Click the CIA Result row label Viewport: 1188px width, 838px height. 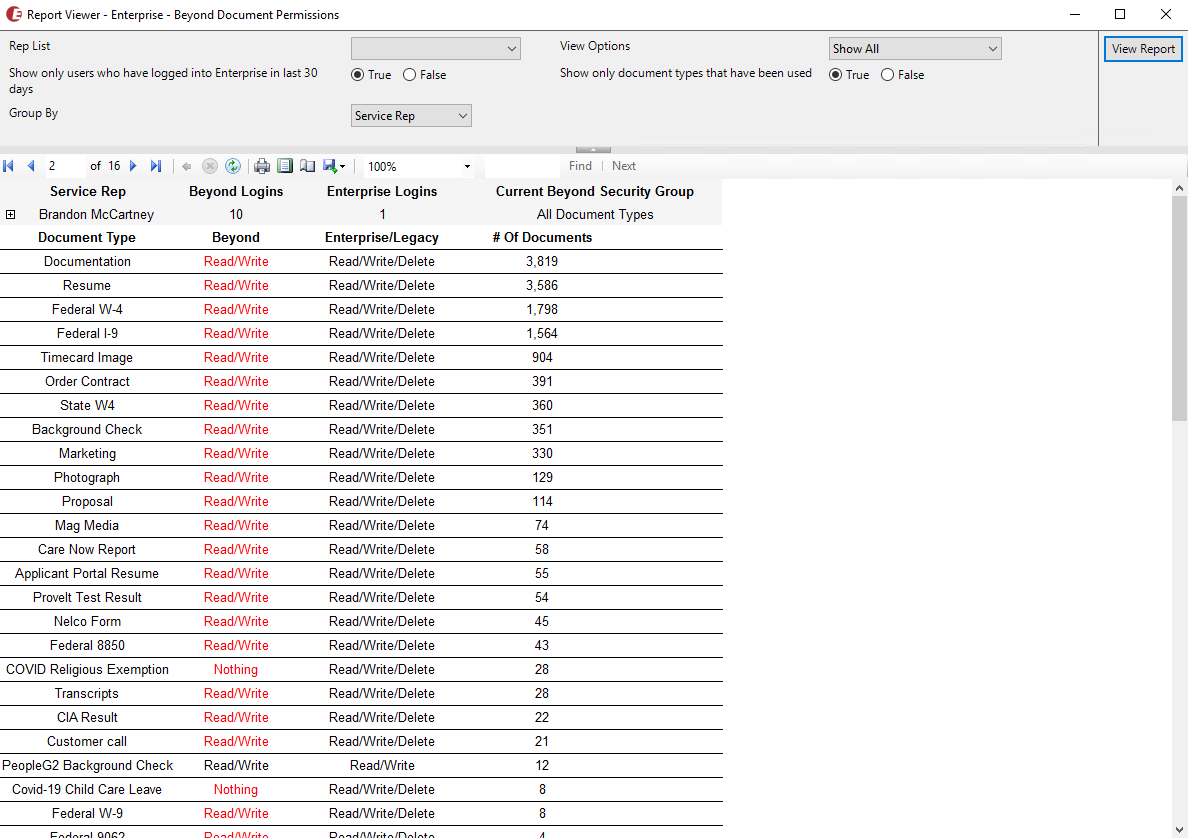pyautogui.click(x=87, y=718)
